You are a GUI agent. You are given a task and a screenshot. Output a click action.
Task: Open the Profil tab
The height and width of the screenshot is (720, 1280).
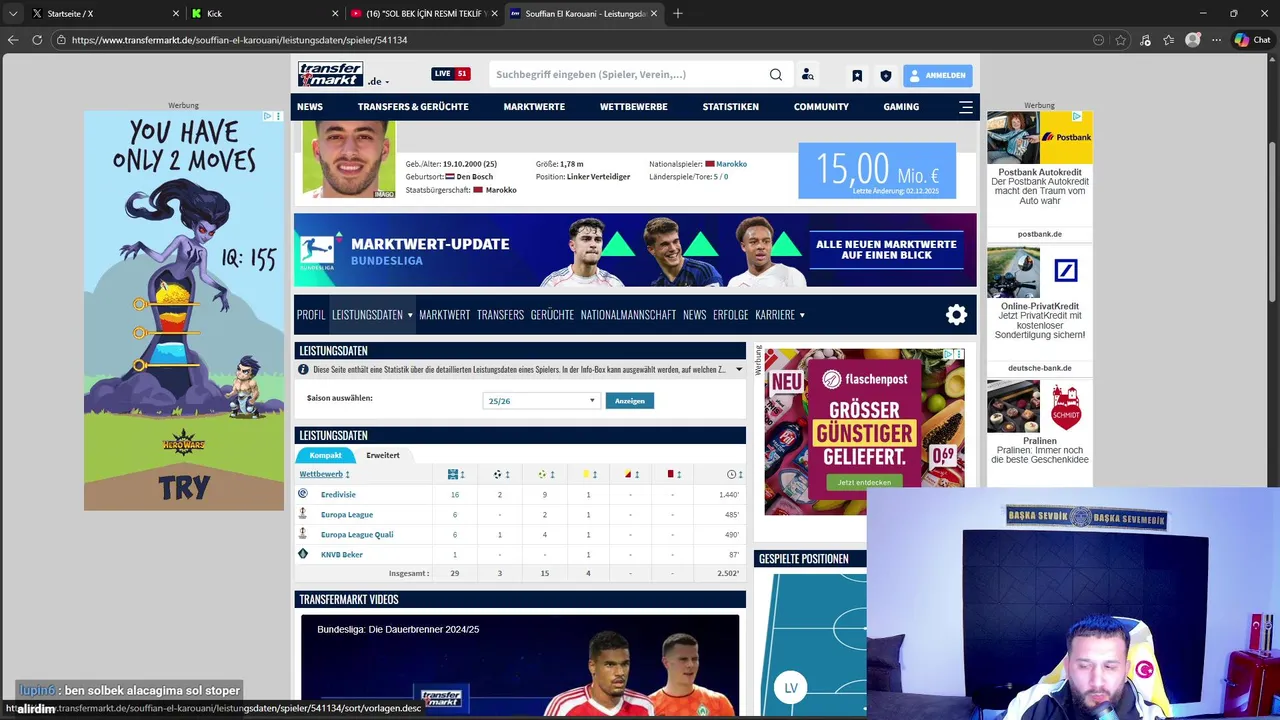click(x=311, y=315)
